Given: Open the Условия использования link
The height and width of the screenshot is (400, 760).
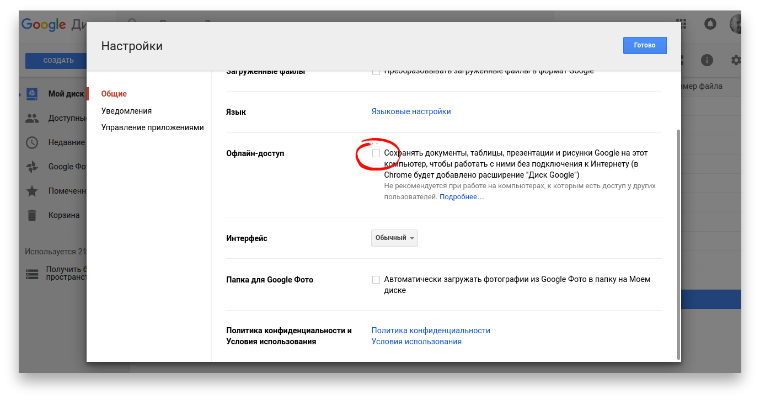Looking at the screenshot, I should pyautogui.click(x=416, y=341).
